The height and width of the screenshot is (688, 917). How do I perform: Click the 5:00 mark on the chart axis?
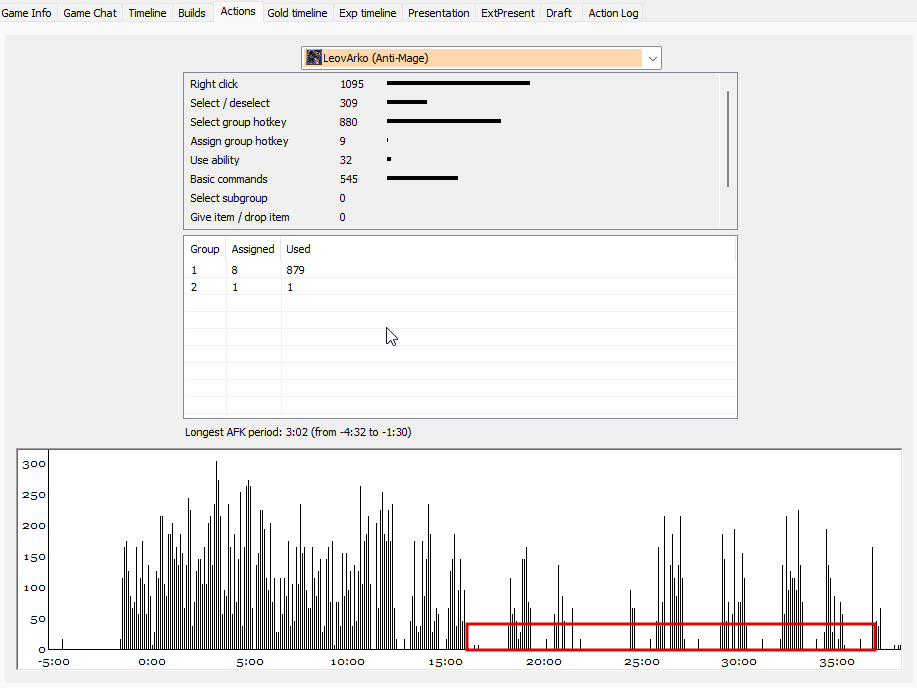(x=250, y=662)
